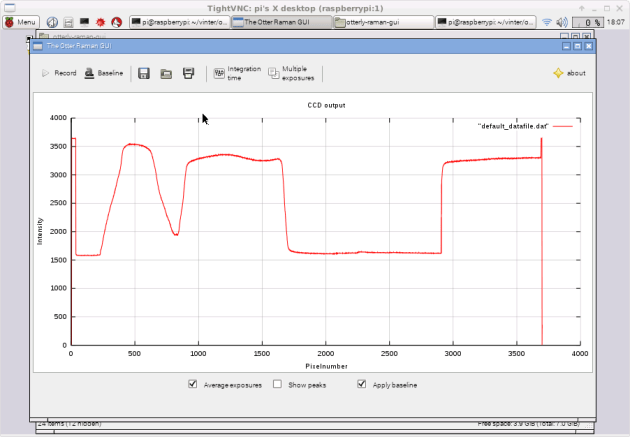Viewport: 630px width, 437px height.
Task: Open the Raspberry Pi Menu button
Action: point(21,22)
